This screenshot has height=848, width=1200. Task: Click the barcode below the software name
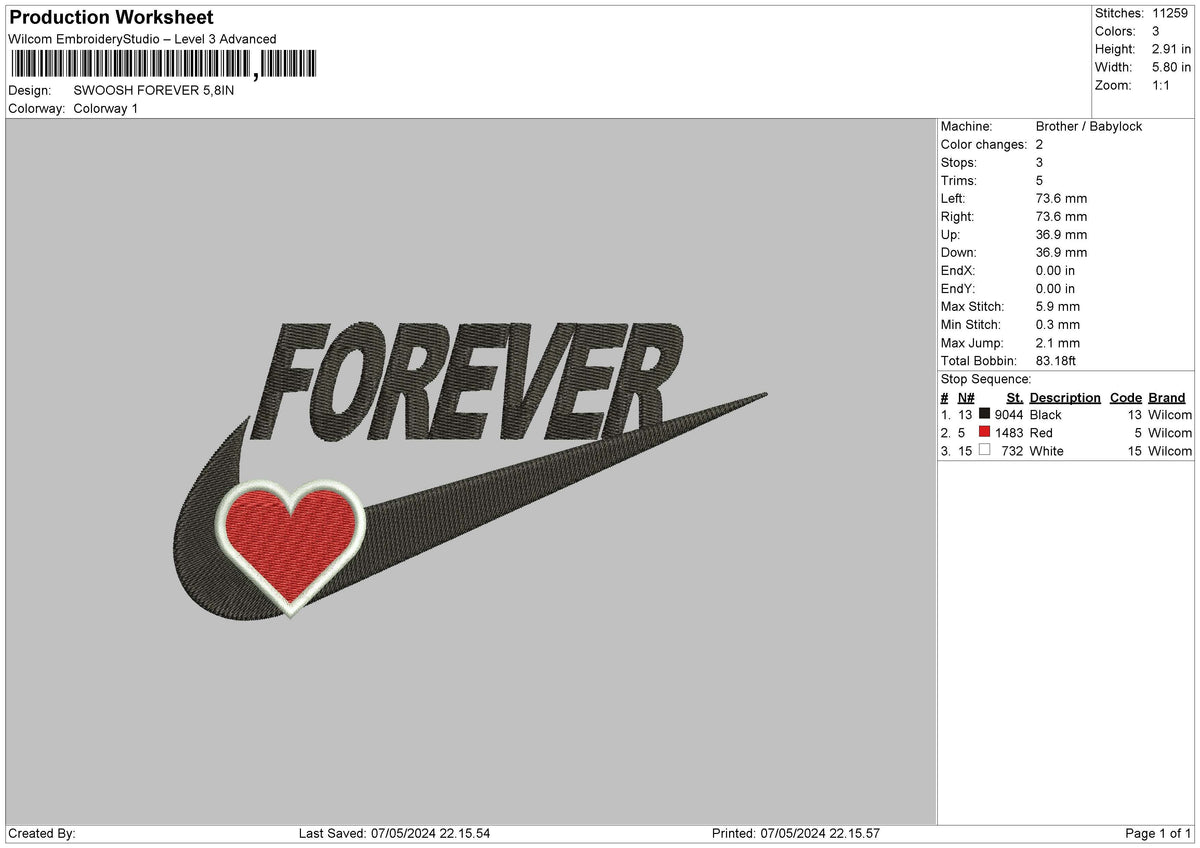[164, 65]
